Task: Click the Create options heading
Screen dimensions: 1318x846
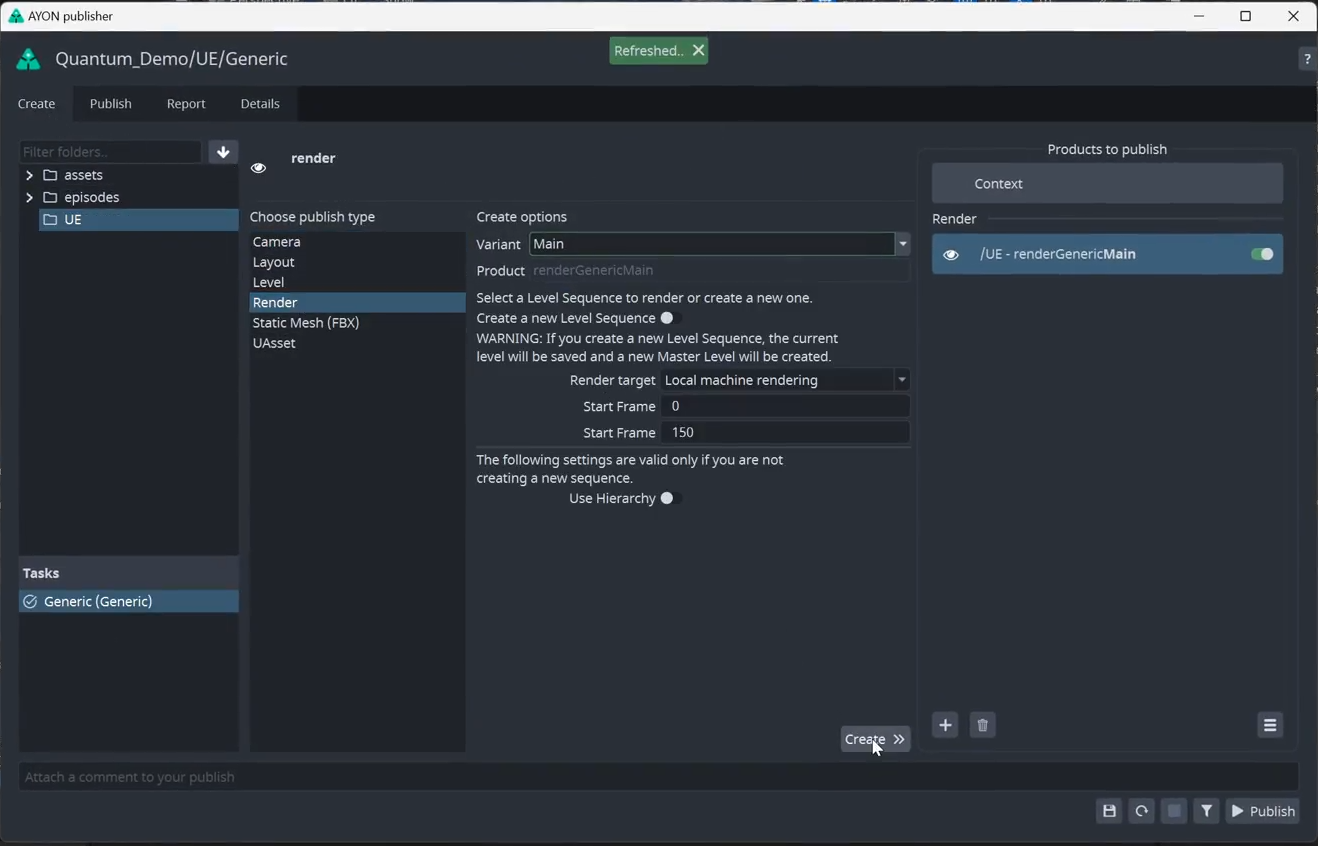Action: point(521,217)
